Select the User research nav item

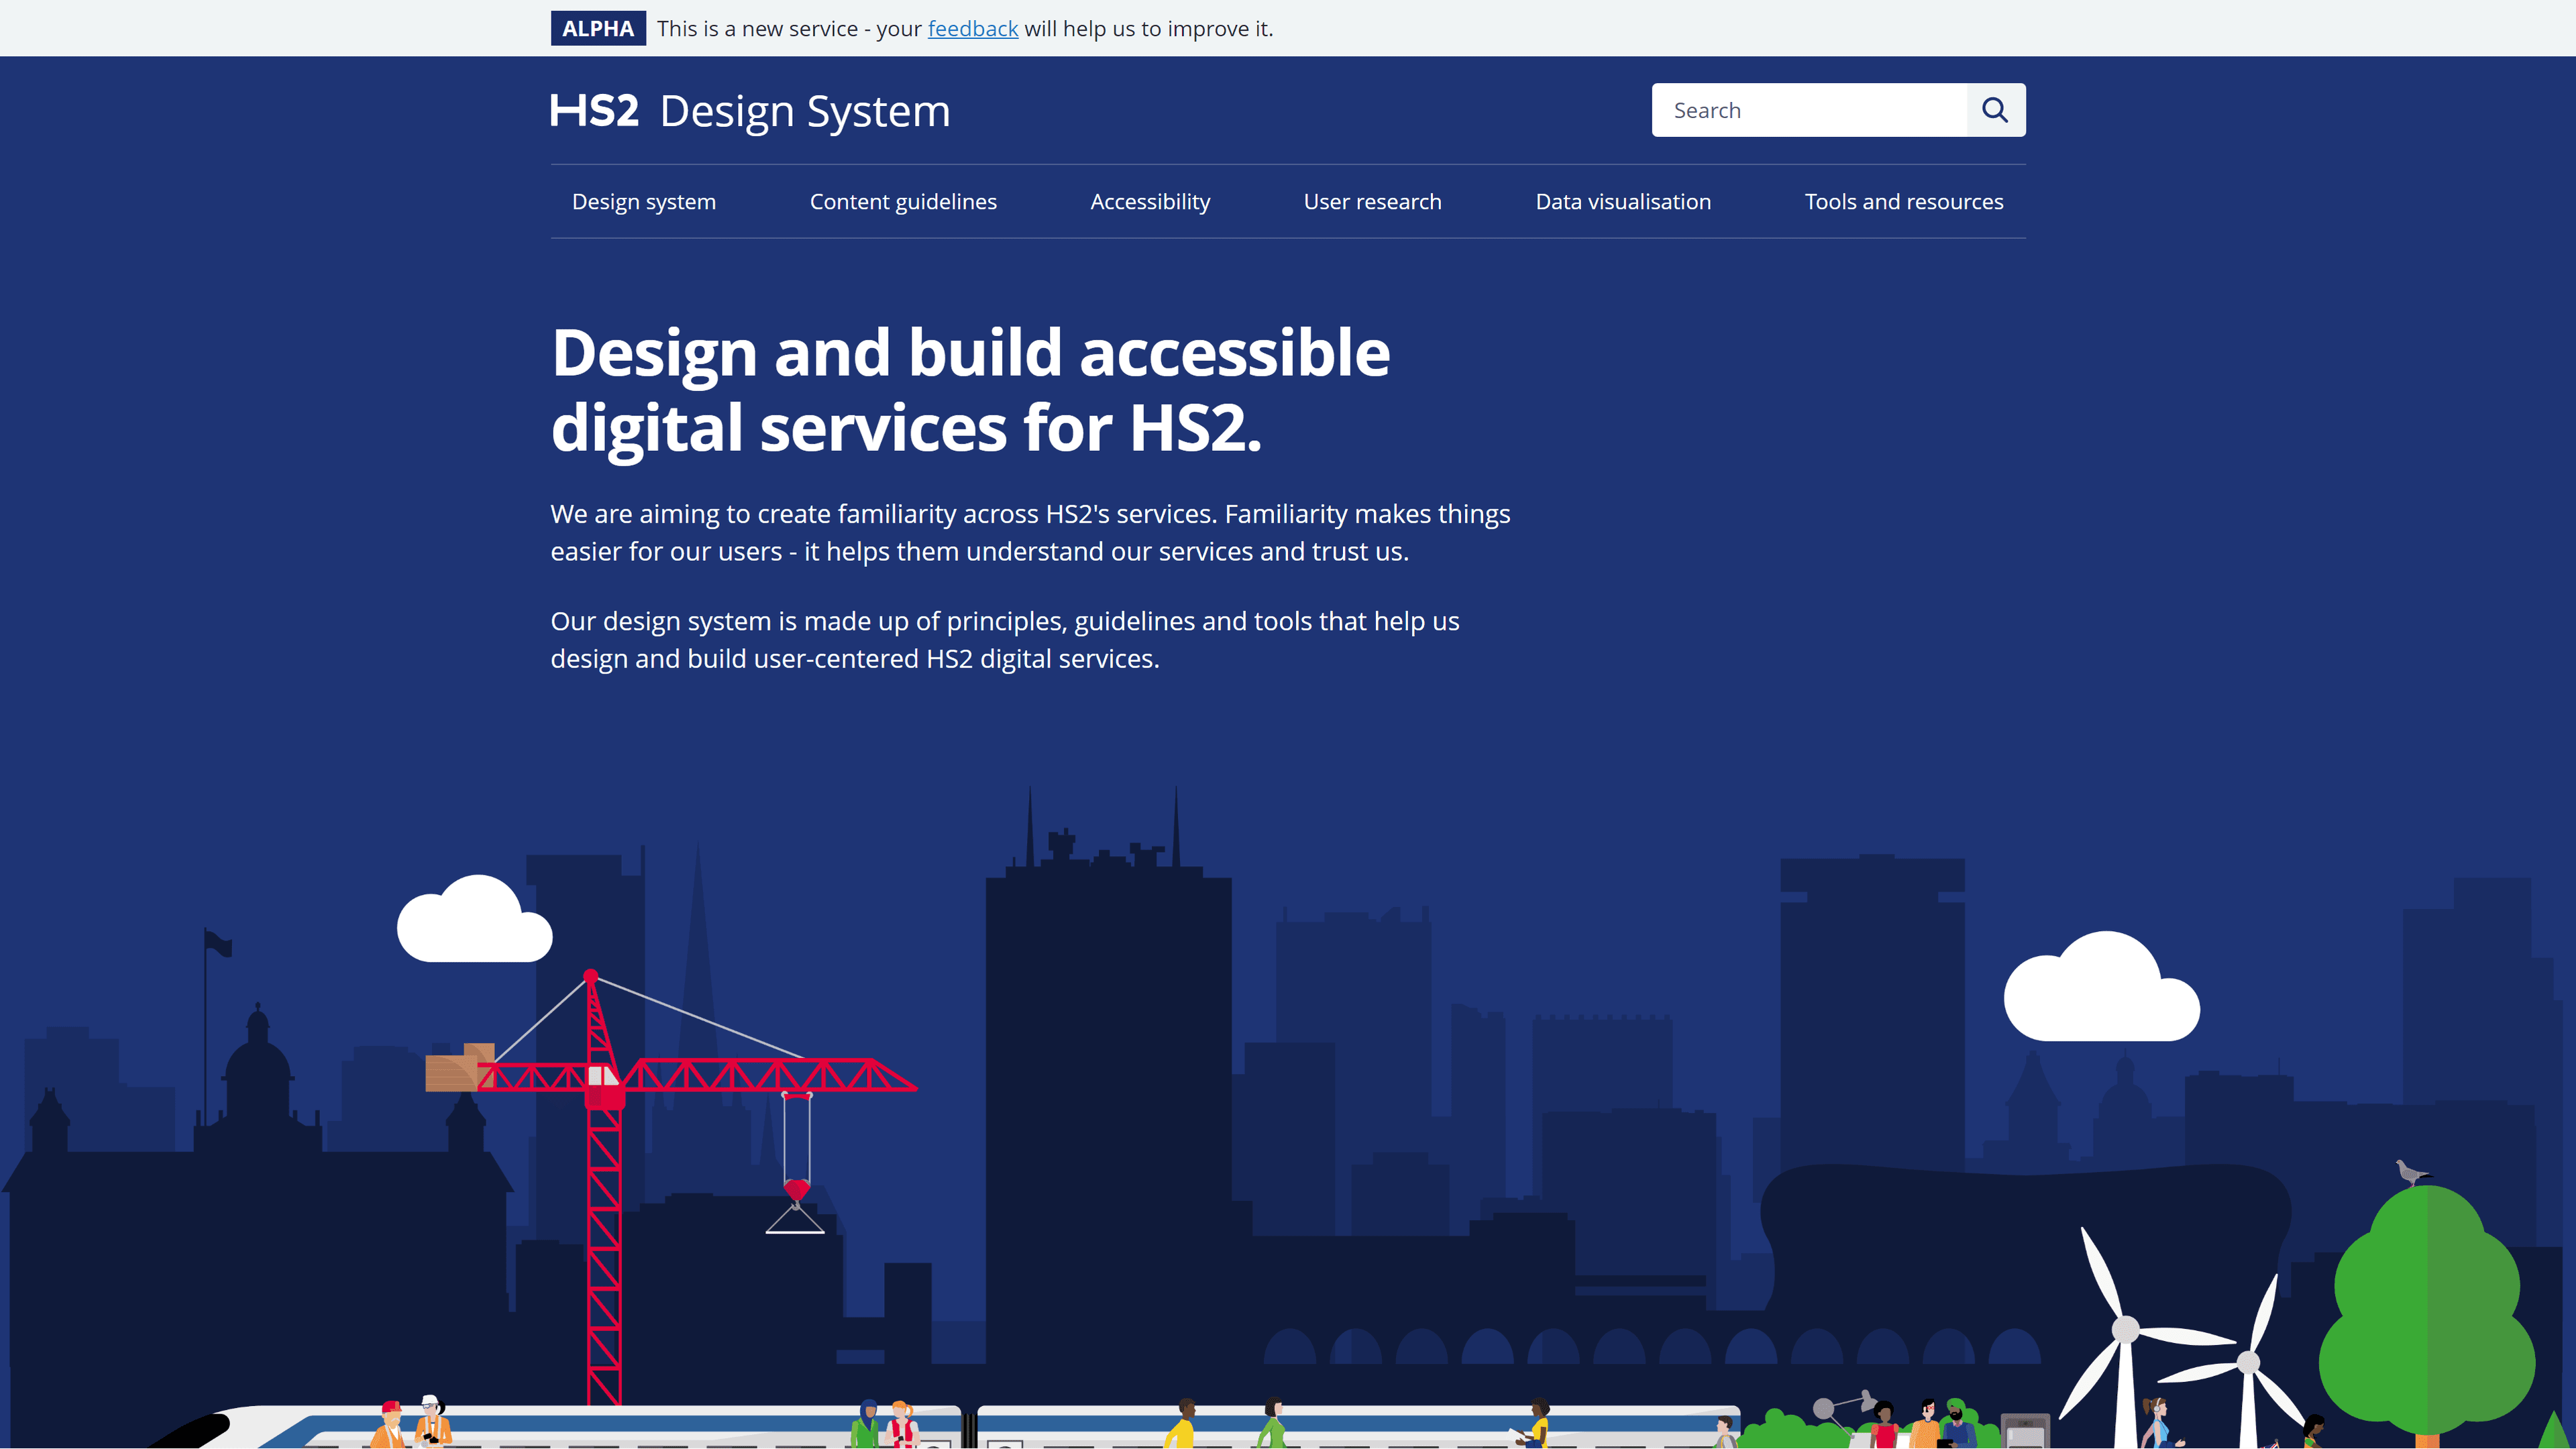(1372, 201)
